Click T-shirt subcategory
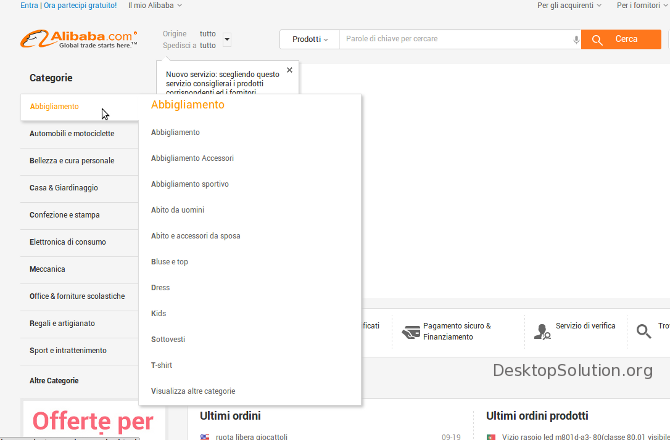Screen dimensions: 670x440 click(x=162, y=365)
